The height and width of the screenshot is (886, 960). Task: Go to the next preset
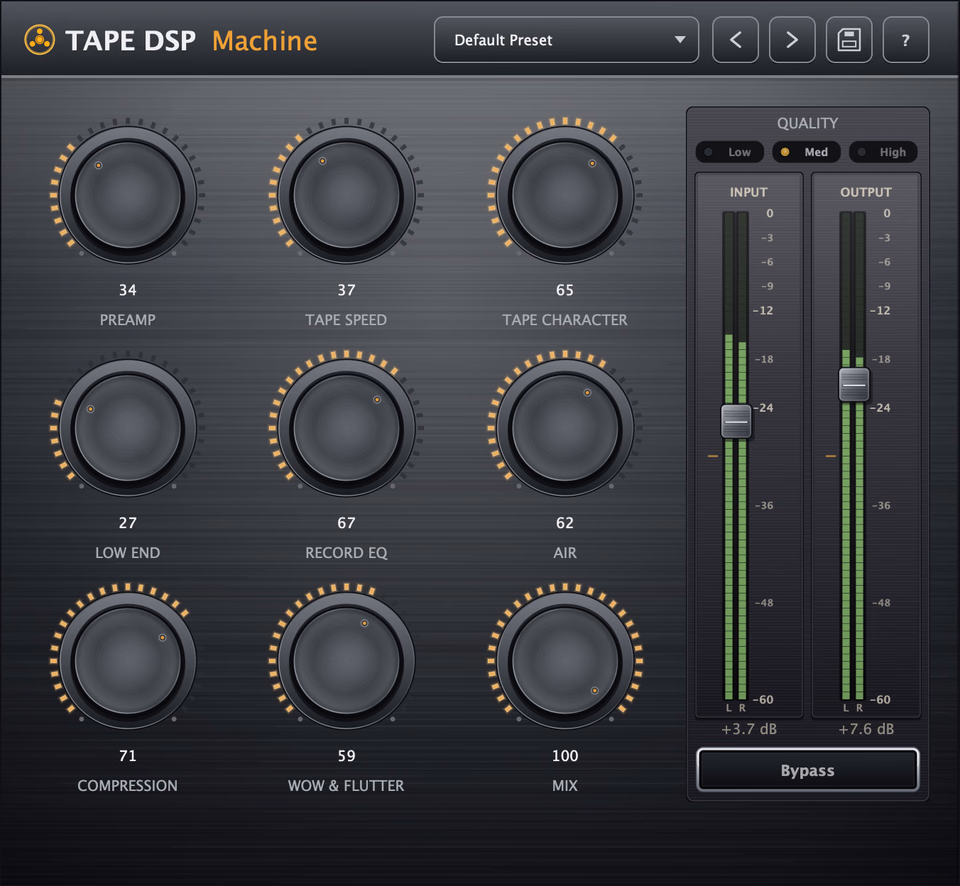pyautogui.click(x=792, y=40)
